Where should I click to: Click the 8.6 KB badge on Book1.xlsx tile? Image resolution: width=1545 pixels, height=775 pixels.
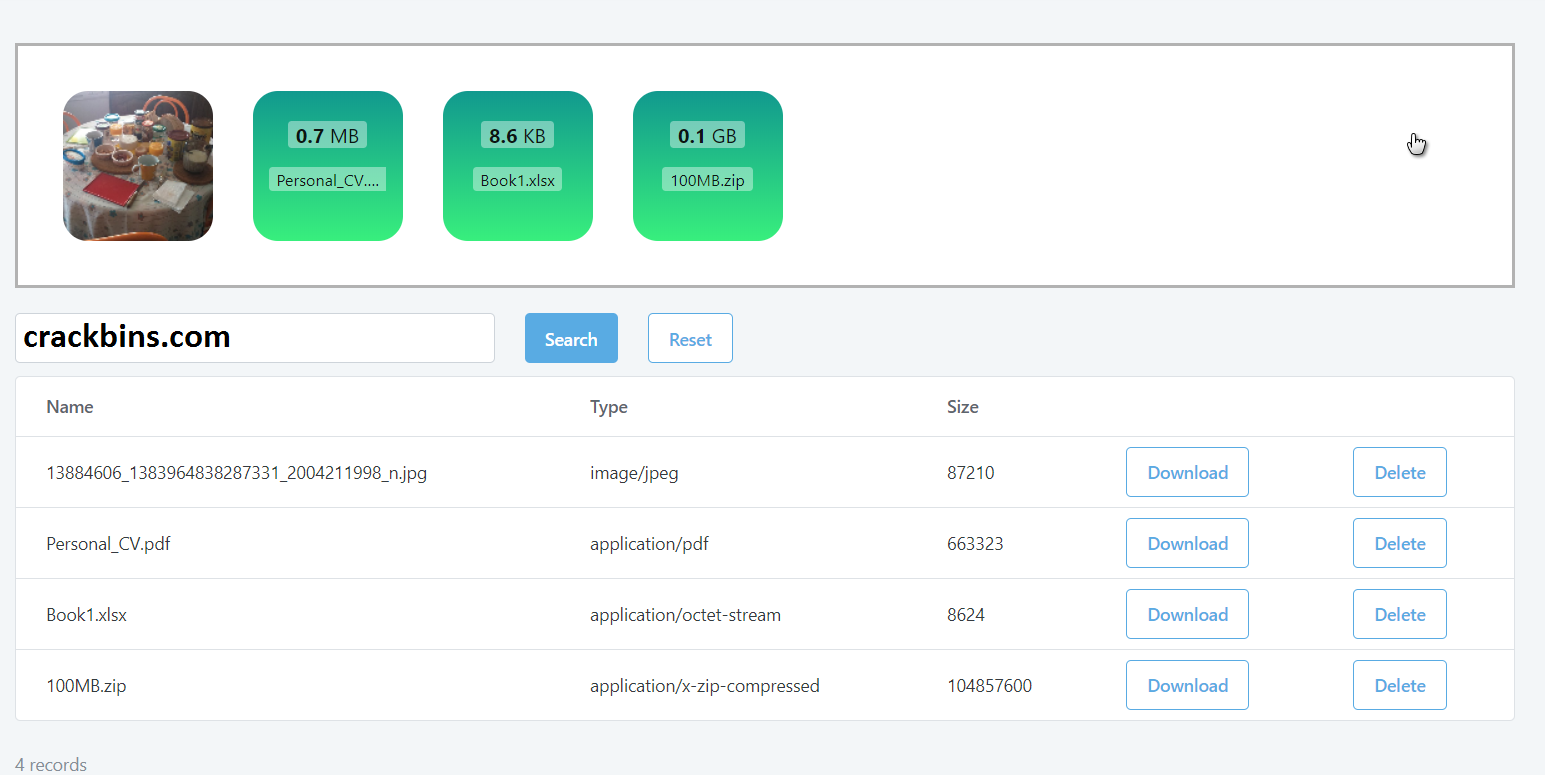pos(518,135)
